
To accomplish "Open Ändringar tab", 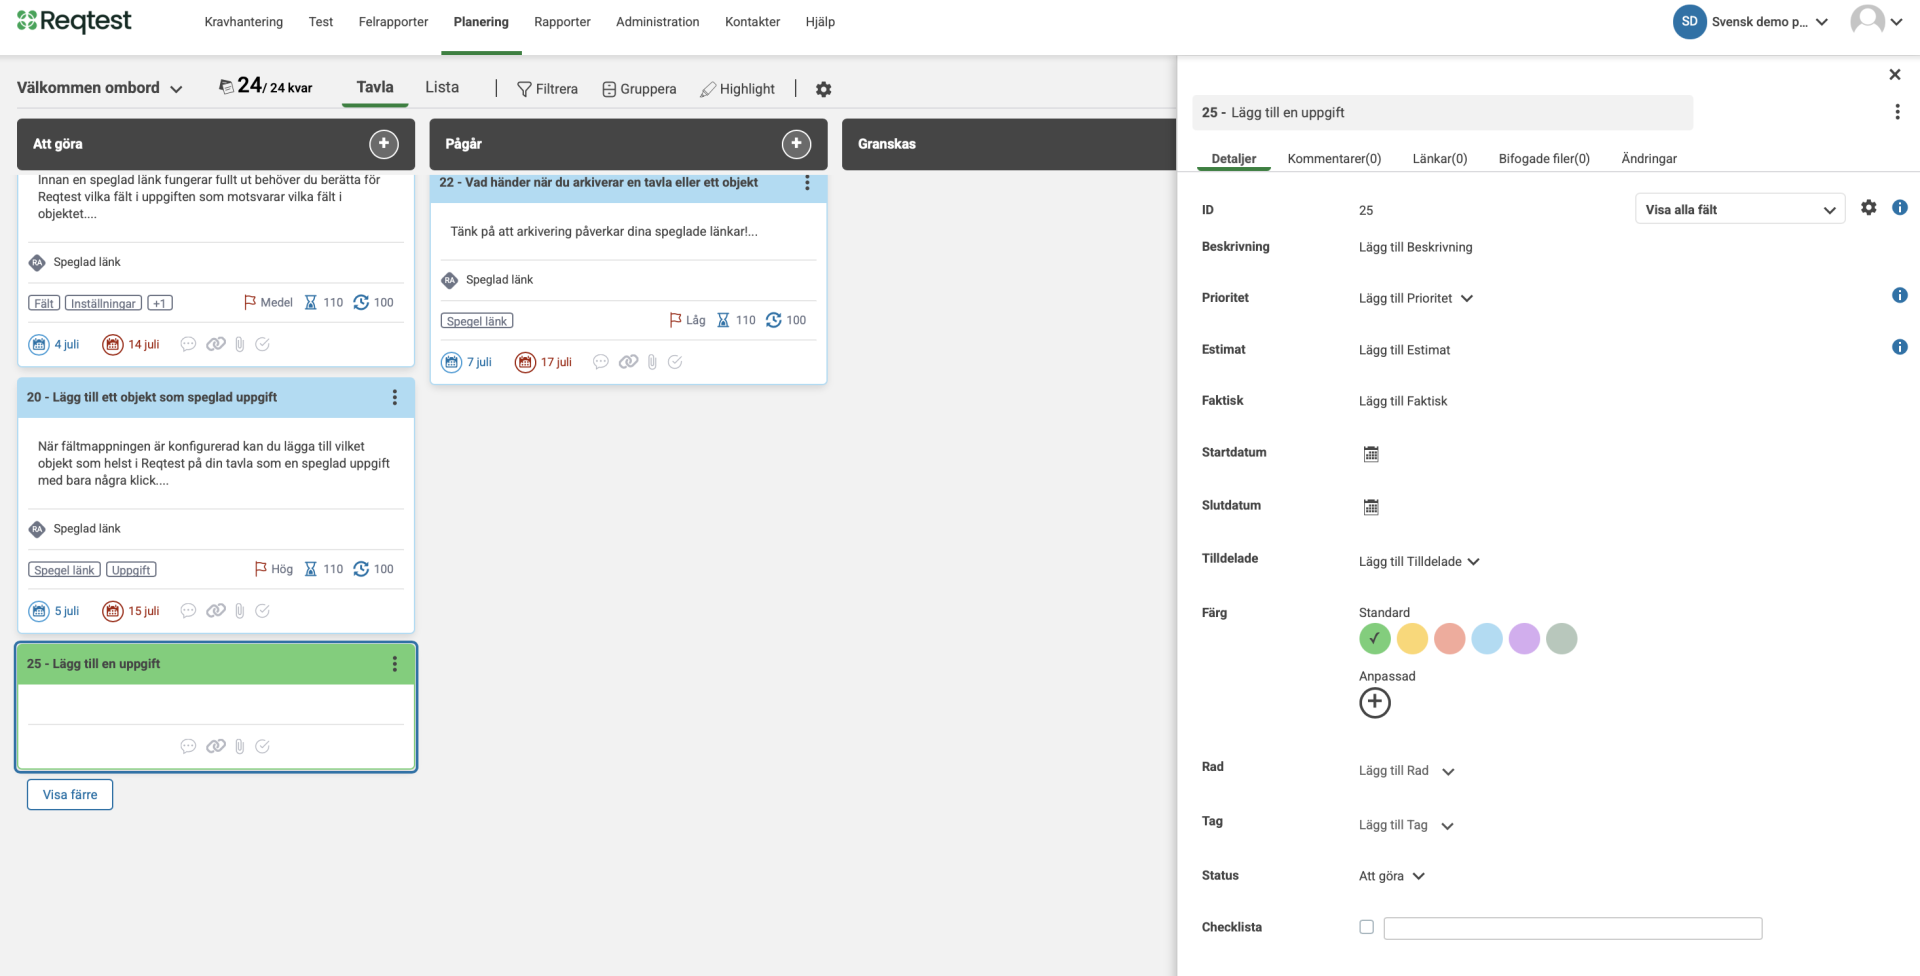I will point(1649,159).
